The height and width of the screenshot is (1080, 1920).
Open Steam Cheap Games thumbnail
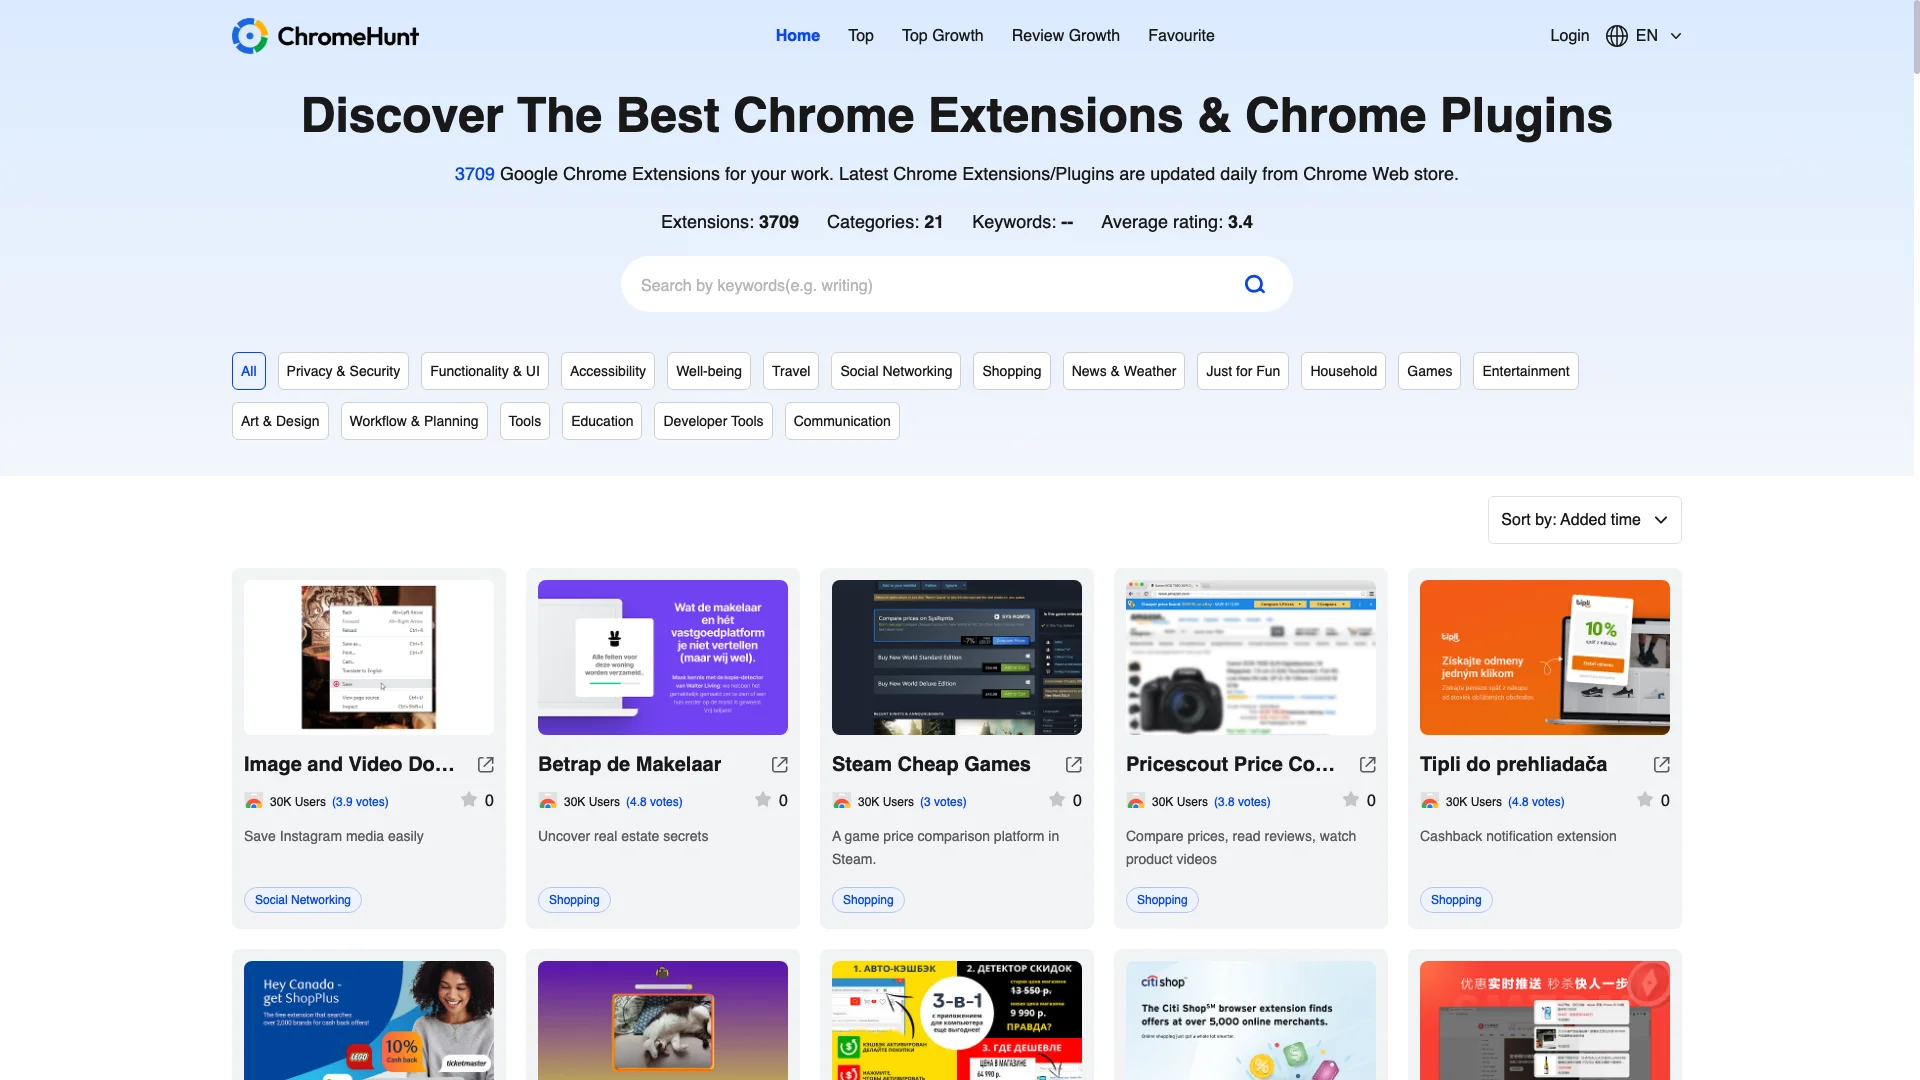tap(957, 658)
